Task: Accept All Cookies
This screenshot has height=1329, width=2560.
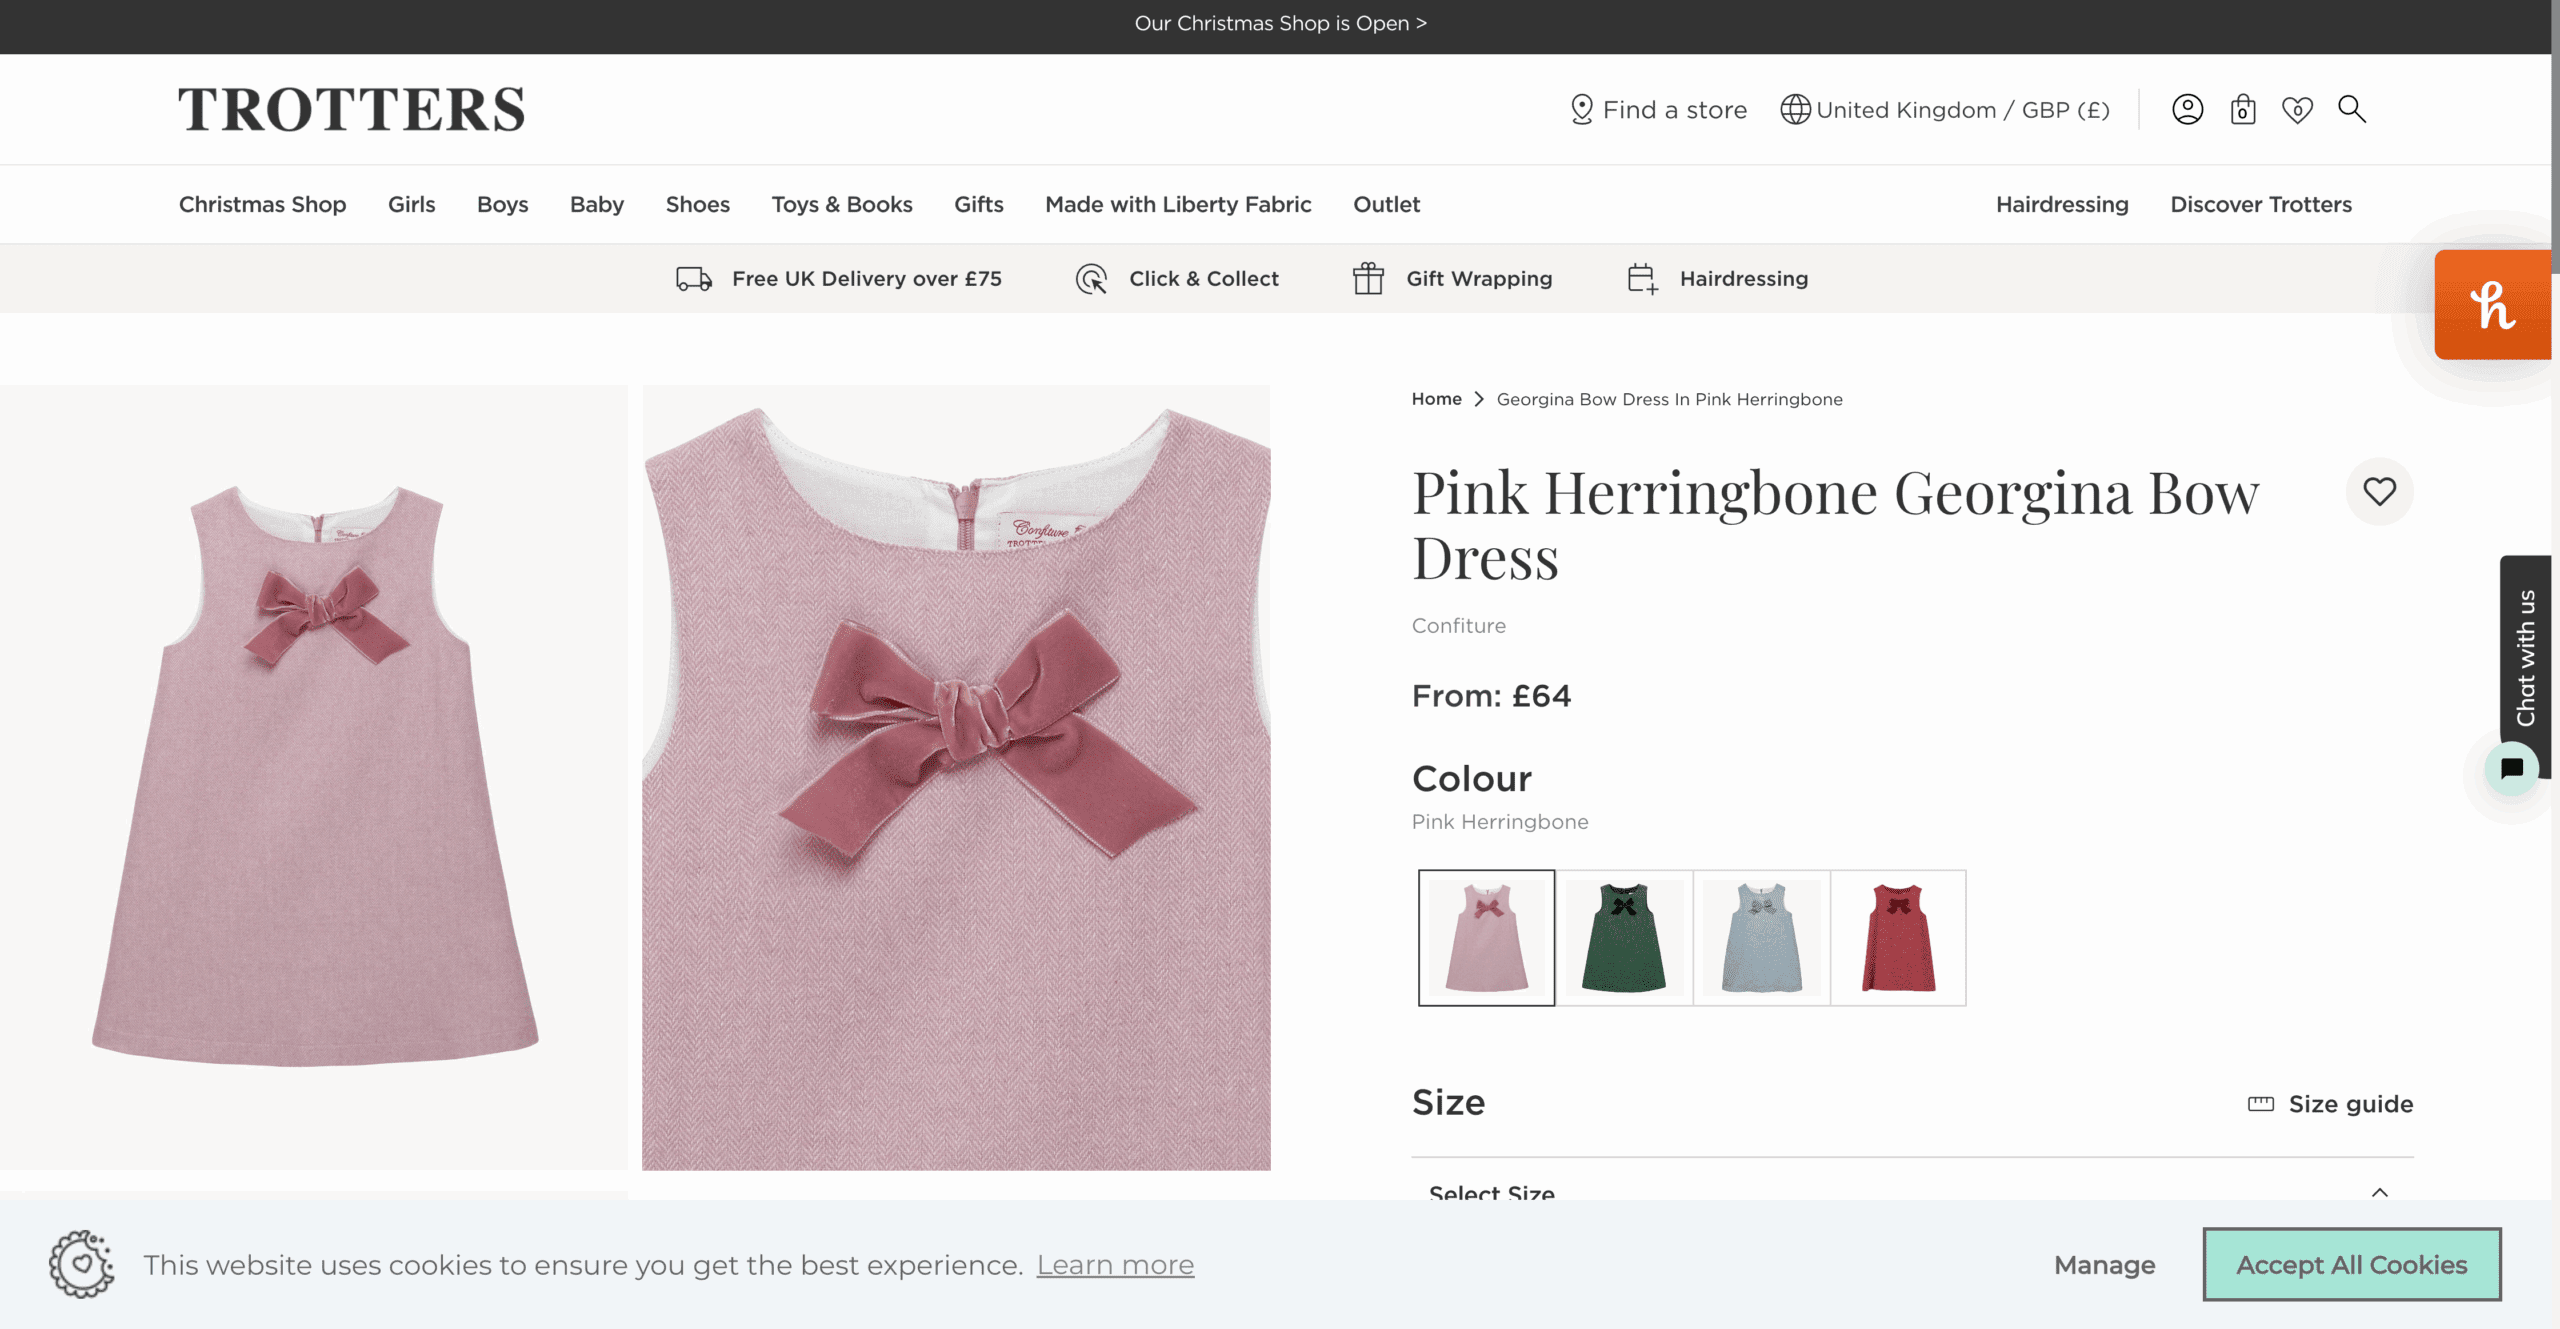Action: pos(2351,1264)
